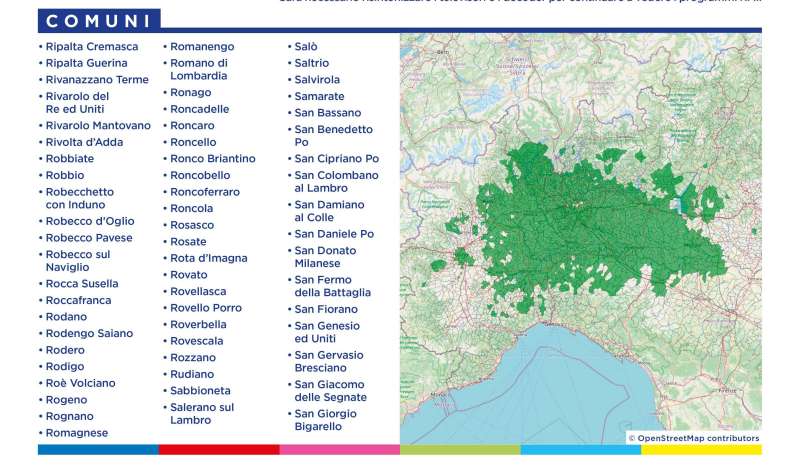800x465 pixels.
Task: Click the Rodengo Saiano entry
Action: pyautogui.click(x=89, y=333)
